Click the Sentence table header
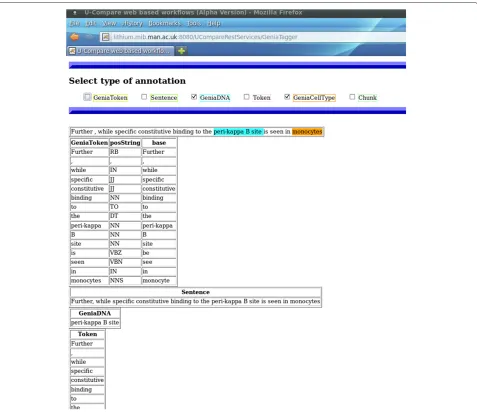 [x=196, y=292]
